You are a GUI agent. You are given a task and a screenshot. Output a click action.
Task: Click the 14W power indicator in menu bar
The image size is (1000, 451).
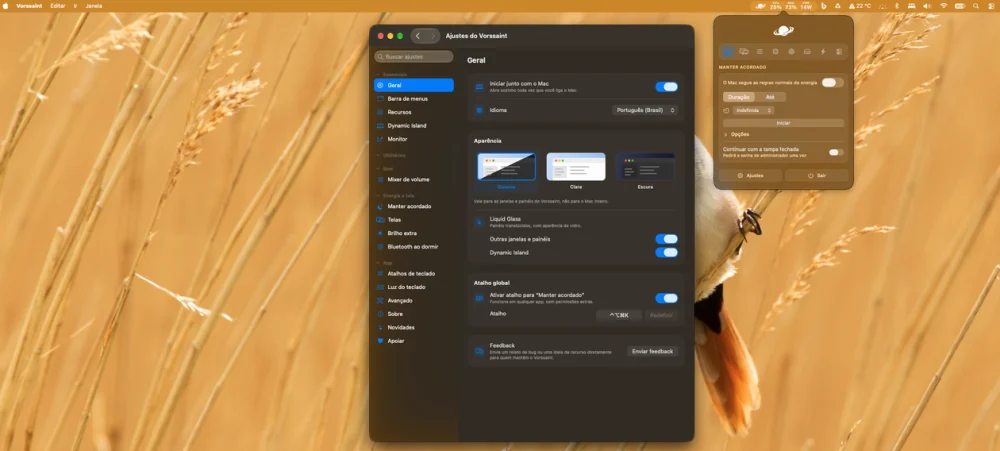tap(807, 6)
